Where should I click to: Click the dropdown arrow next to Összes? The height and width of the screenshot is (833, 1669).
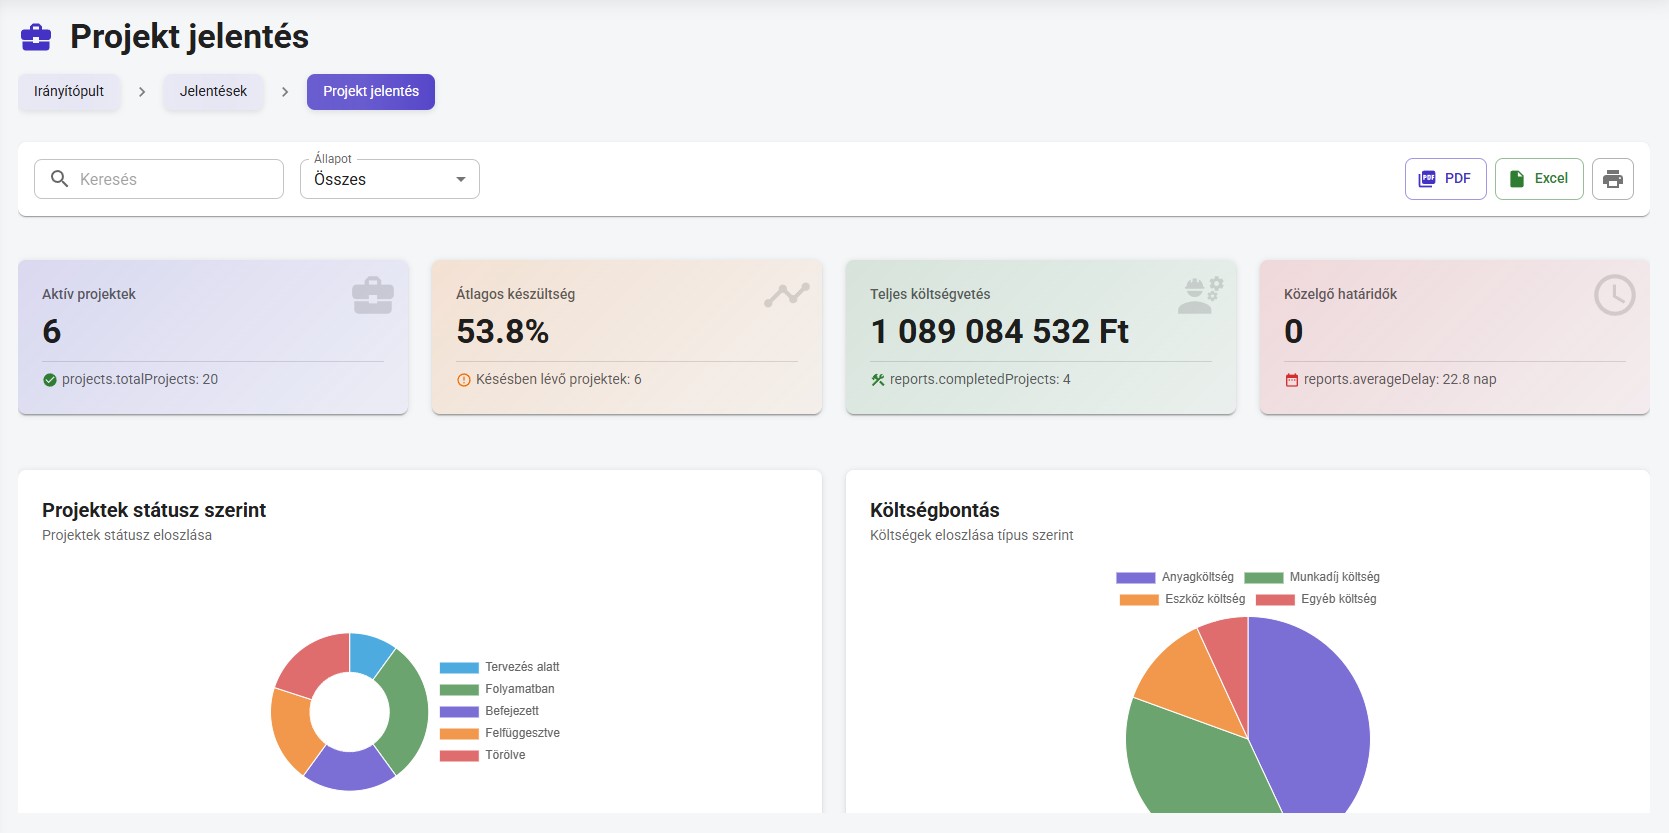coord(461,179)
